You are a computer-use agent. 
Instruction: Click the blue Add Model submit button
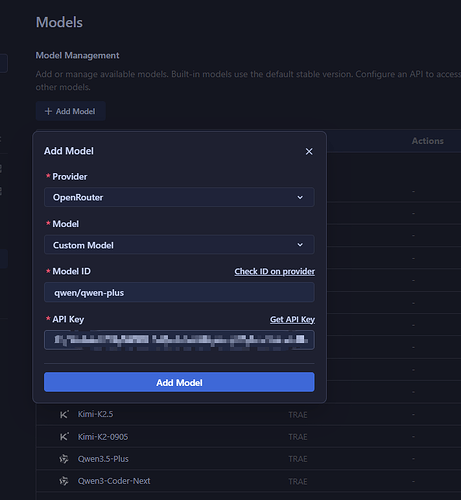179,382
